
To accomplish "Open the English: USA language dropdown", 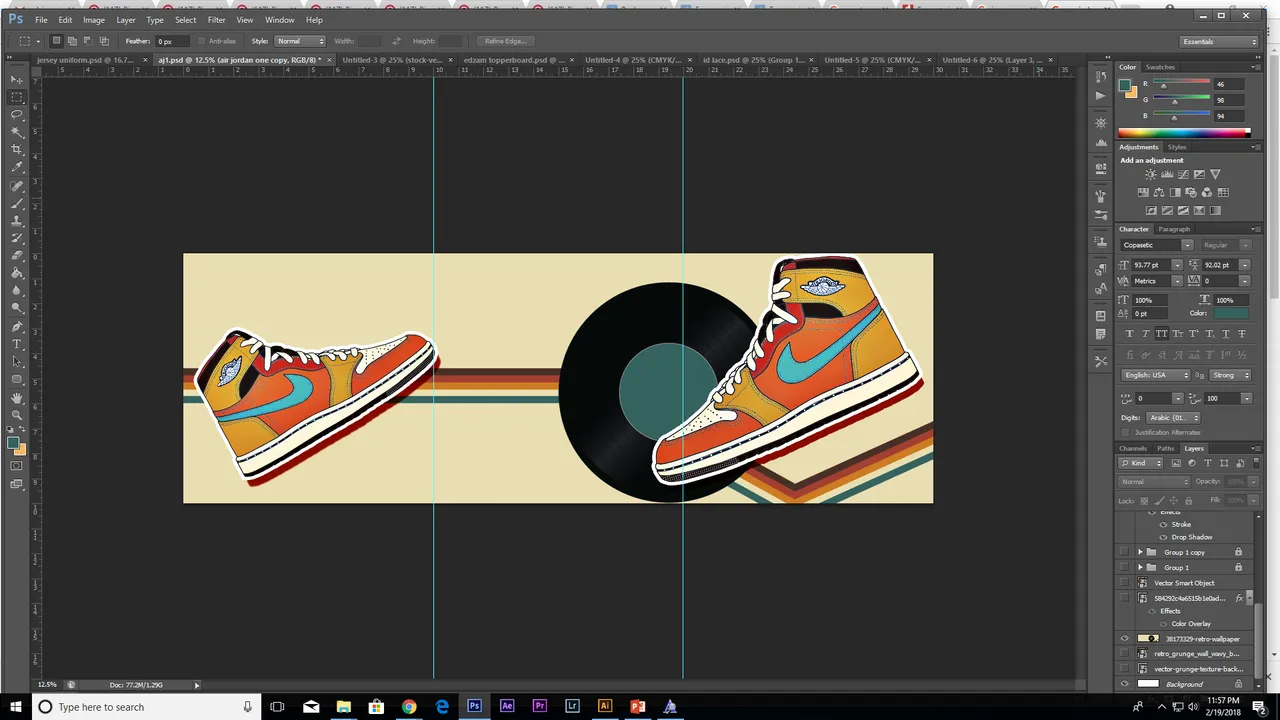I will click(x=1155, y=375).
